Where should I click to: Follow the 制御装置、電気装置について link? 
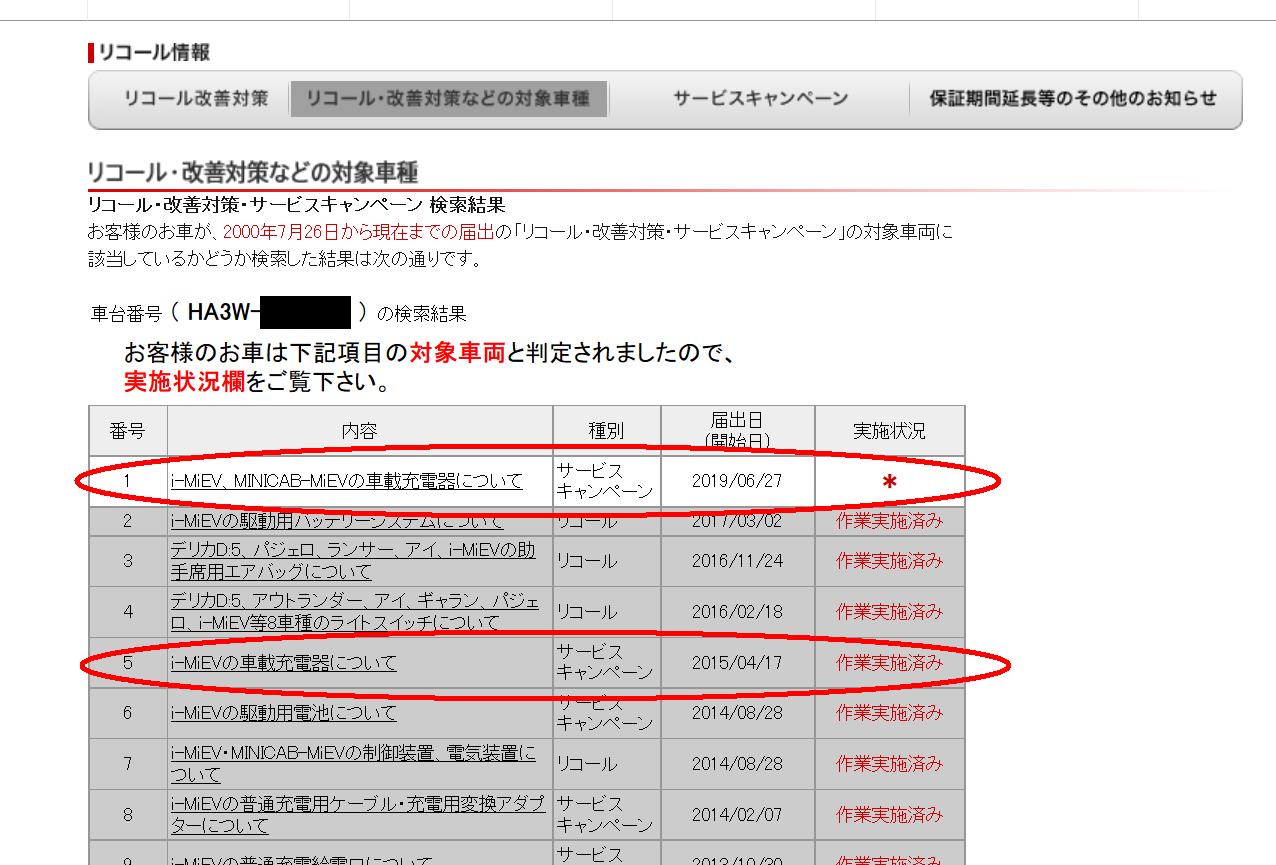(x=353, y=764)
